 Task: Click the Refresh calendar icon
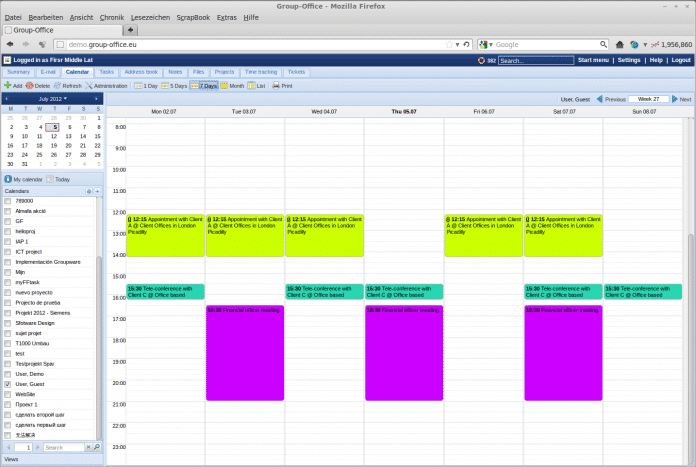(x=58, y=86)
